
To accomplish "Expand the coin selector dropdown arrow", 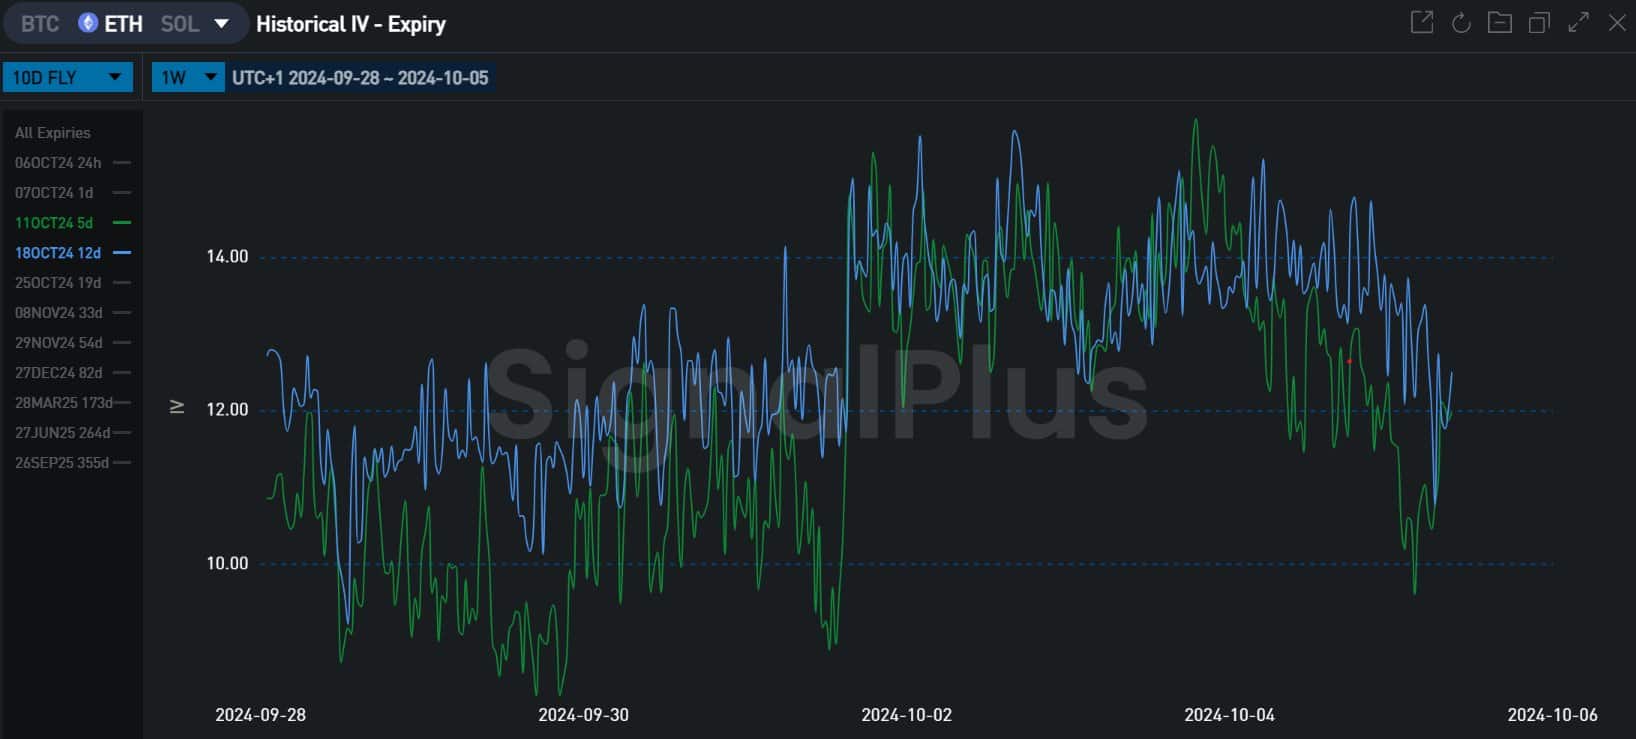I will pyautogui.click(x=222, y=23).
